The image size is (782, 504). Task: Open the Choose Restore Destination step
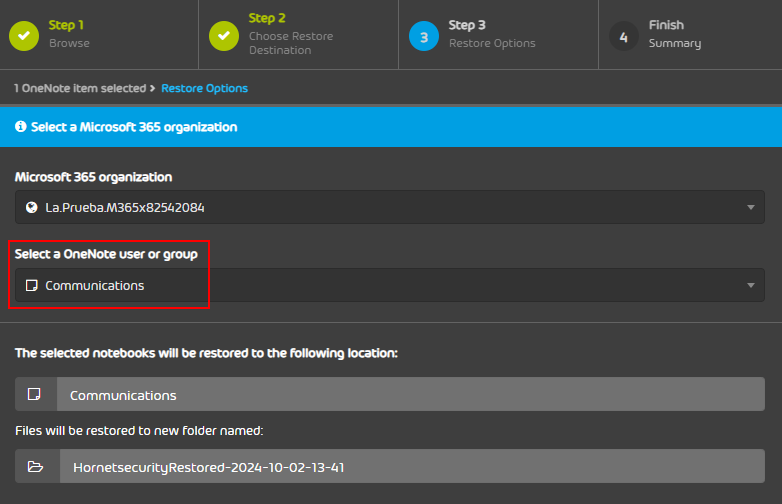point(290,42)
